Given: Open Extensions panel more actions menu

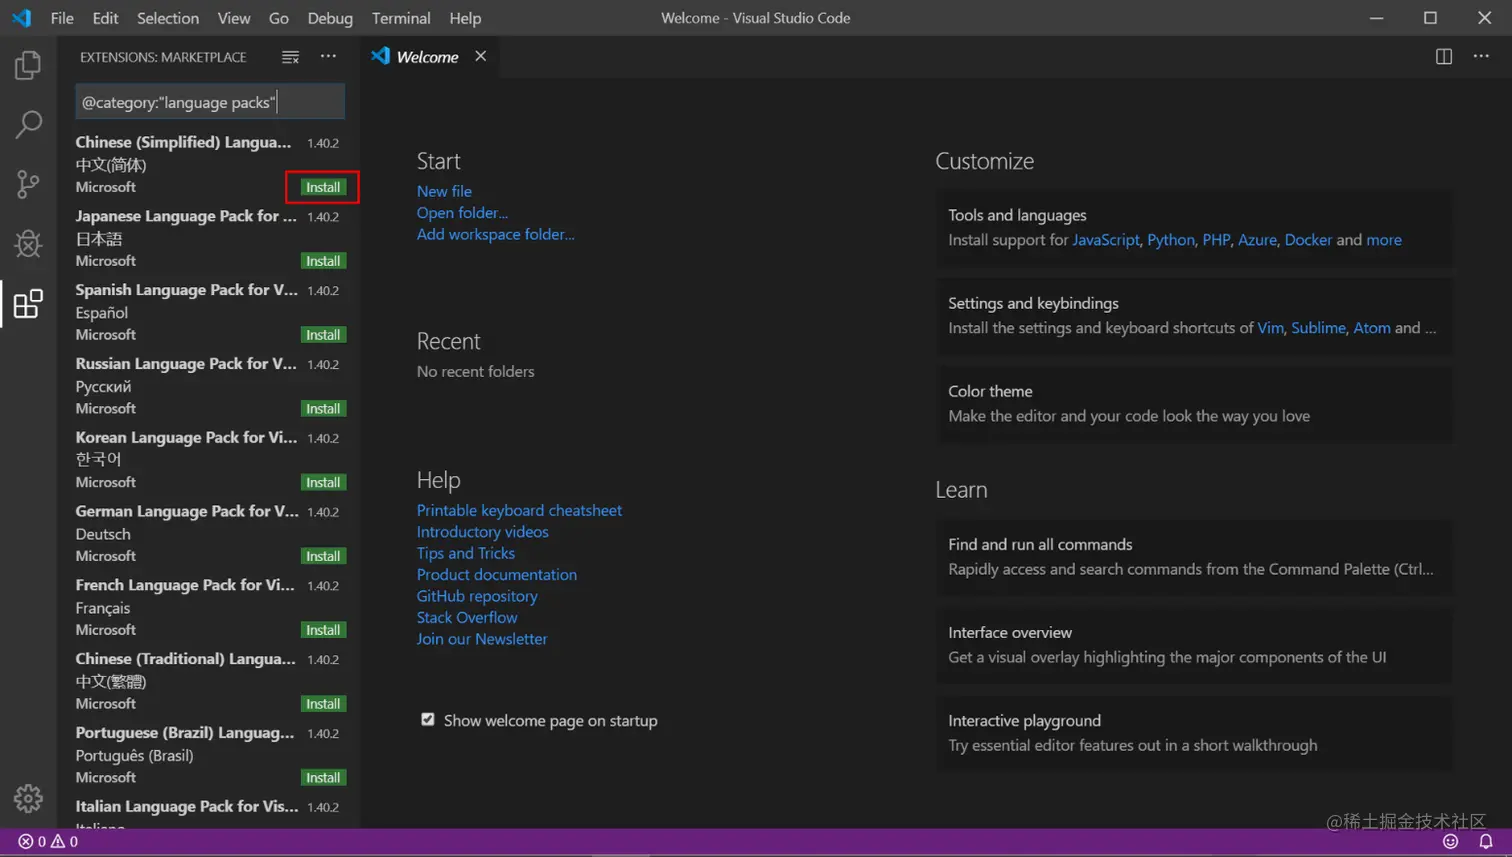Looking at the screenshot, I should [x=328, y=57].
